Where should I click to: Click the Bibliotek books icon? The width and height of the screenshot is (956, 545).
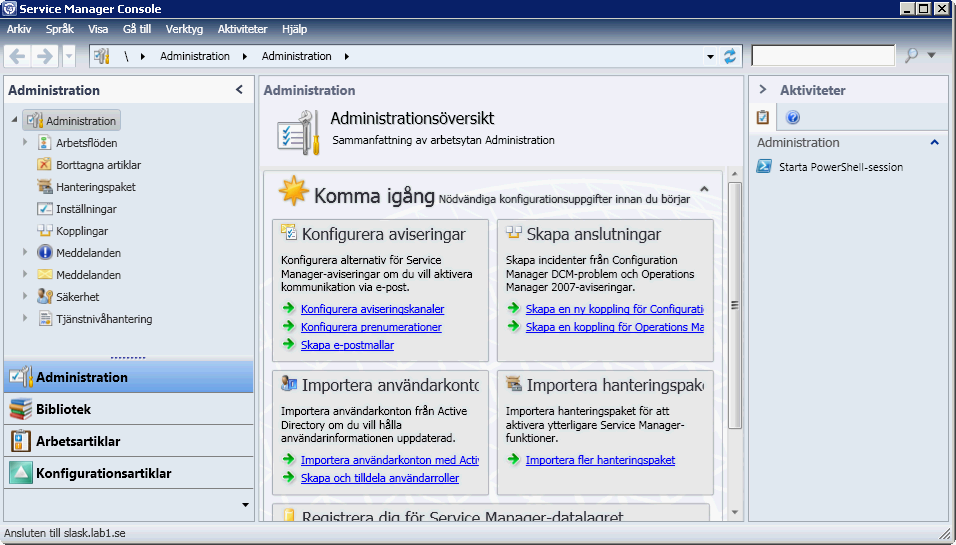(x=20, y=409)
